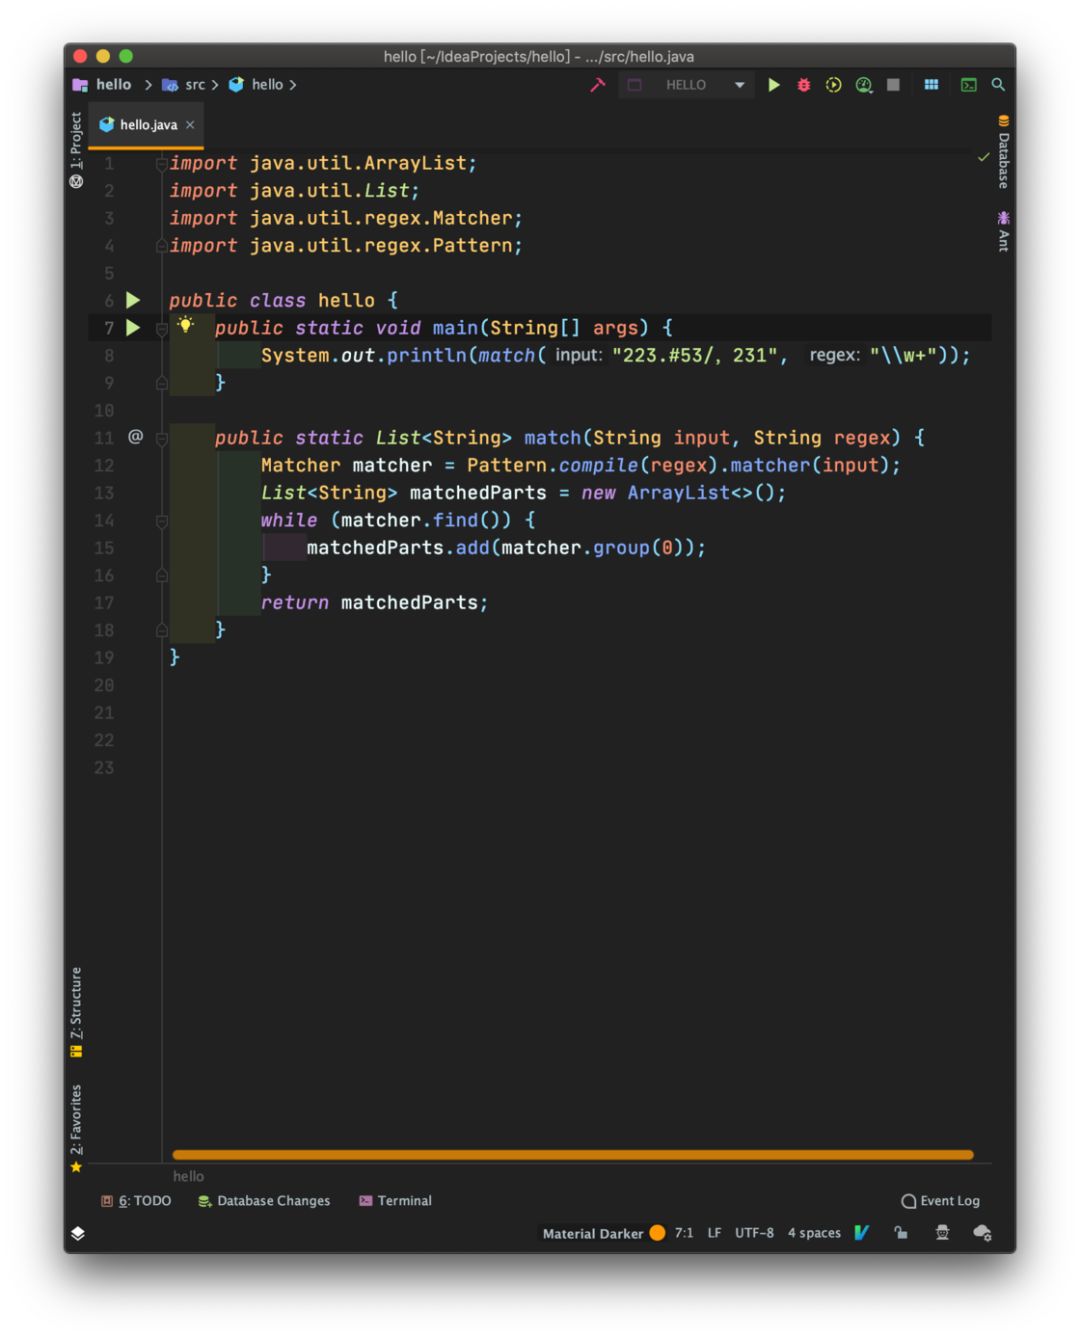The width and height of the screenshot is (1080, 1338).
Task: Click the Database icon on right bar
Action: click(x=1003, y=121)
